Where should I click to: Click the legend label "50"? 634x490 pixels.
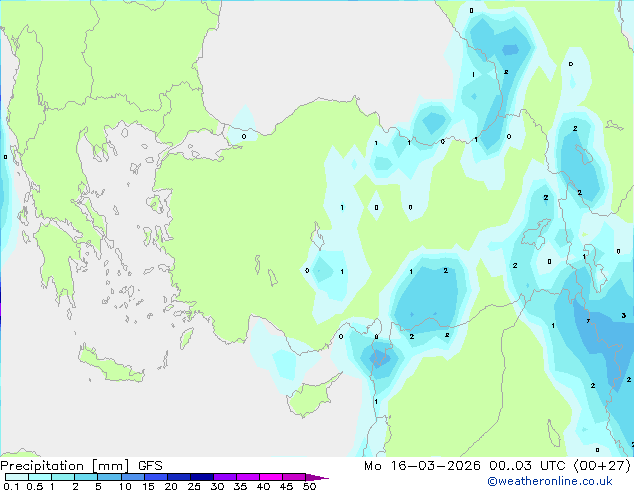[309, 486]
